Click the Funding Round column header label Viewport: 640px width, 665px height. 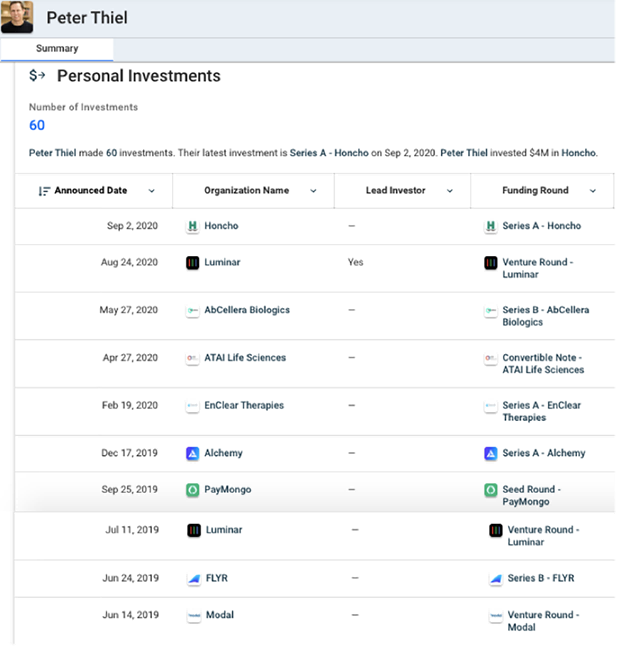click(535, 190)
